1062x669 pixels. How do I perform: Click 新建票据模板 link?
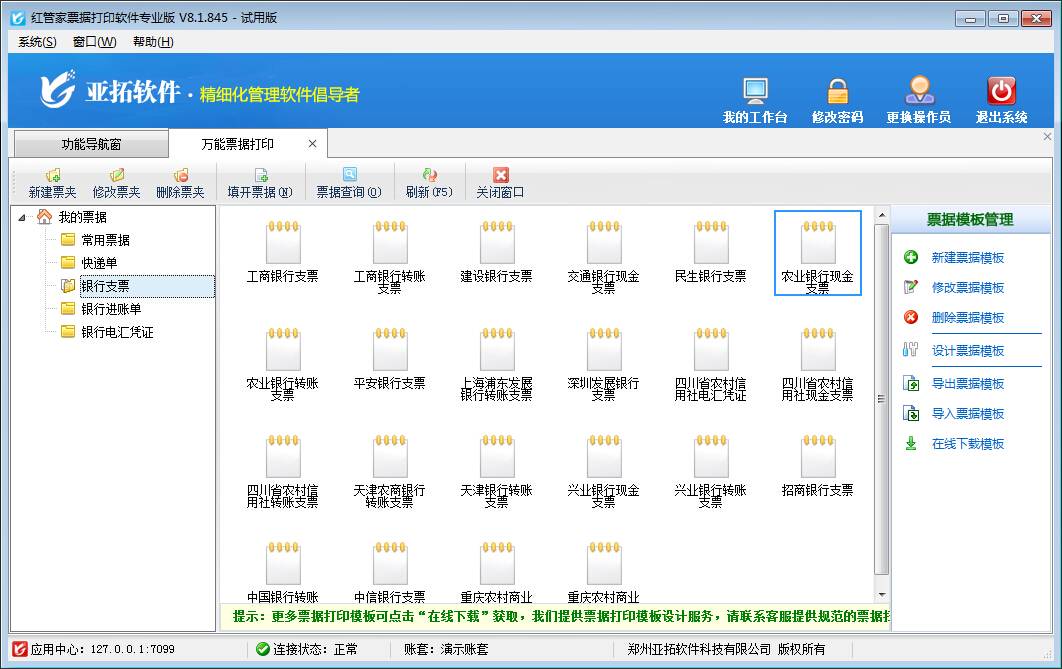point(968,258)
